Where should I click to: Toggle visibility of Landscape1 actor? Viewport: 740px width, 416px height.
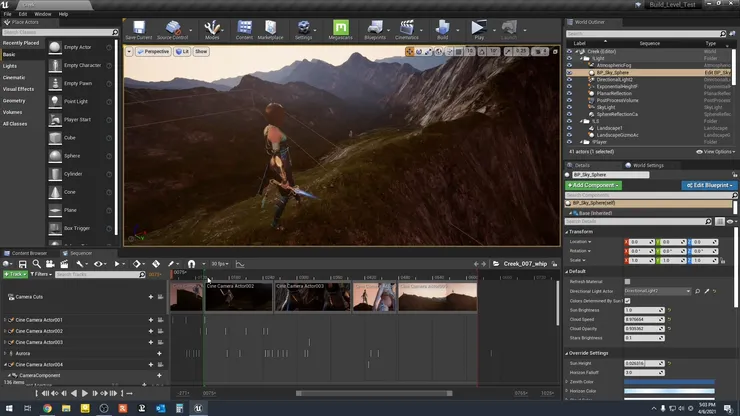point(569,128)
